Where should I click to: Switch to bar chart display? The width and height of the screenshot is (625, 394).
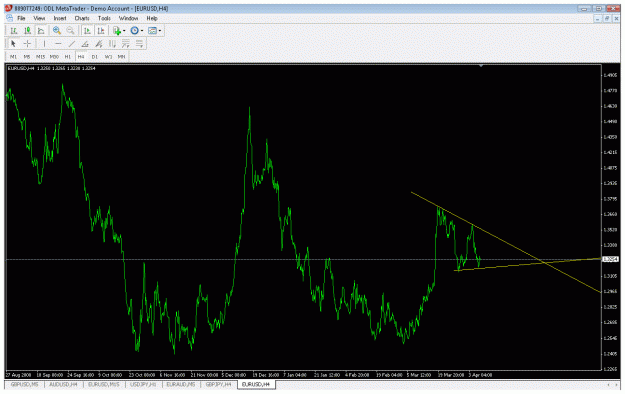[14, 31]
